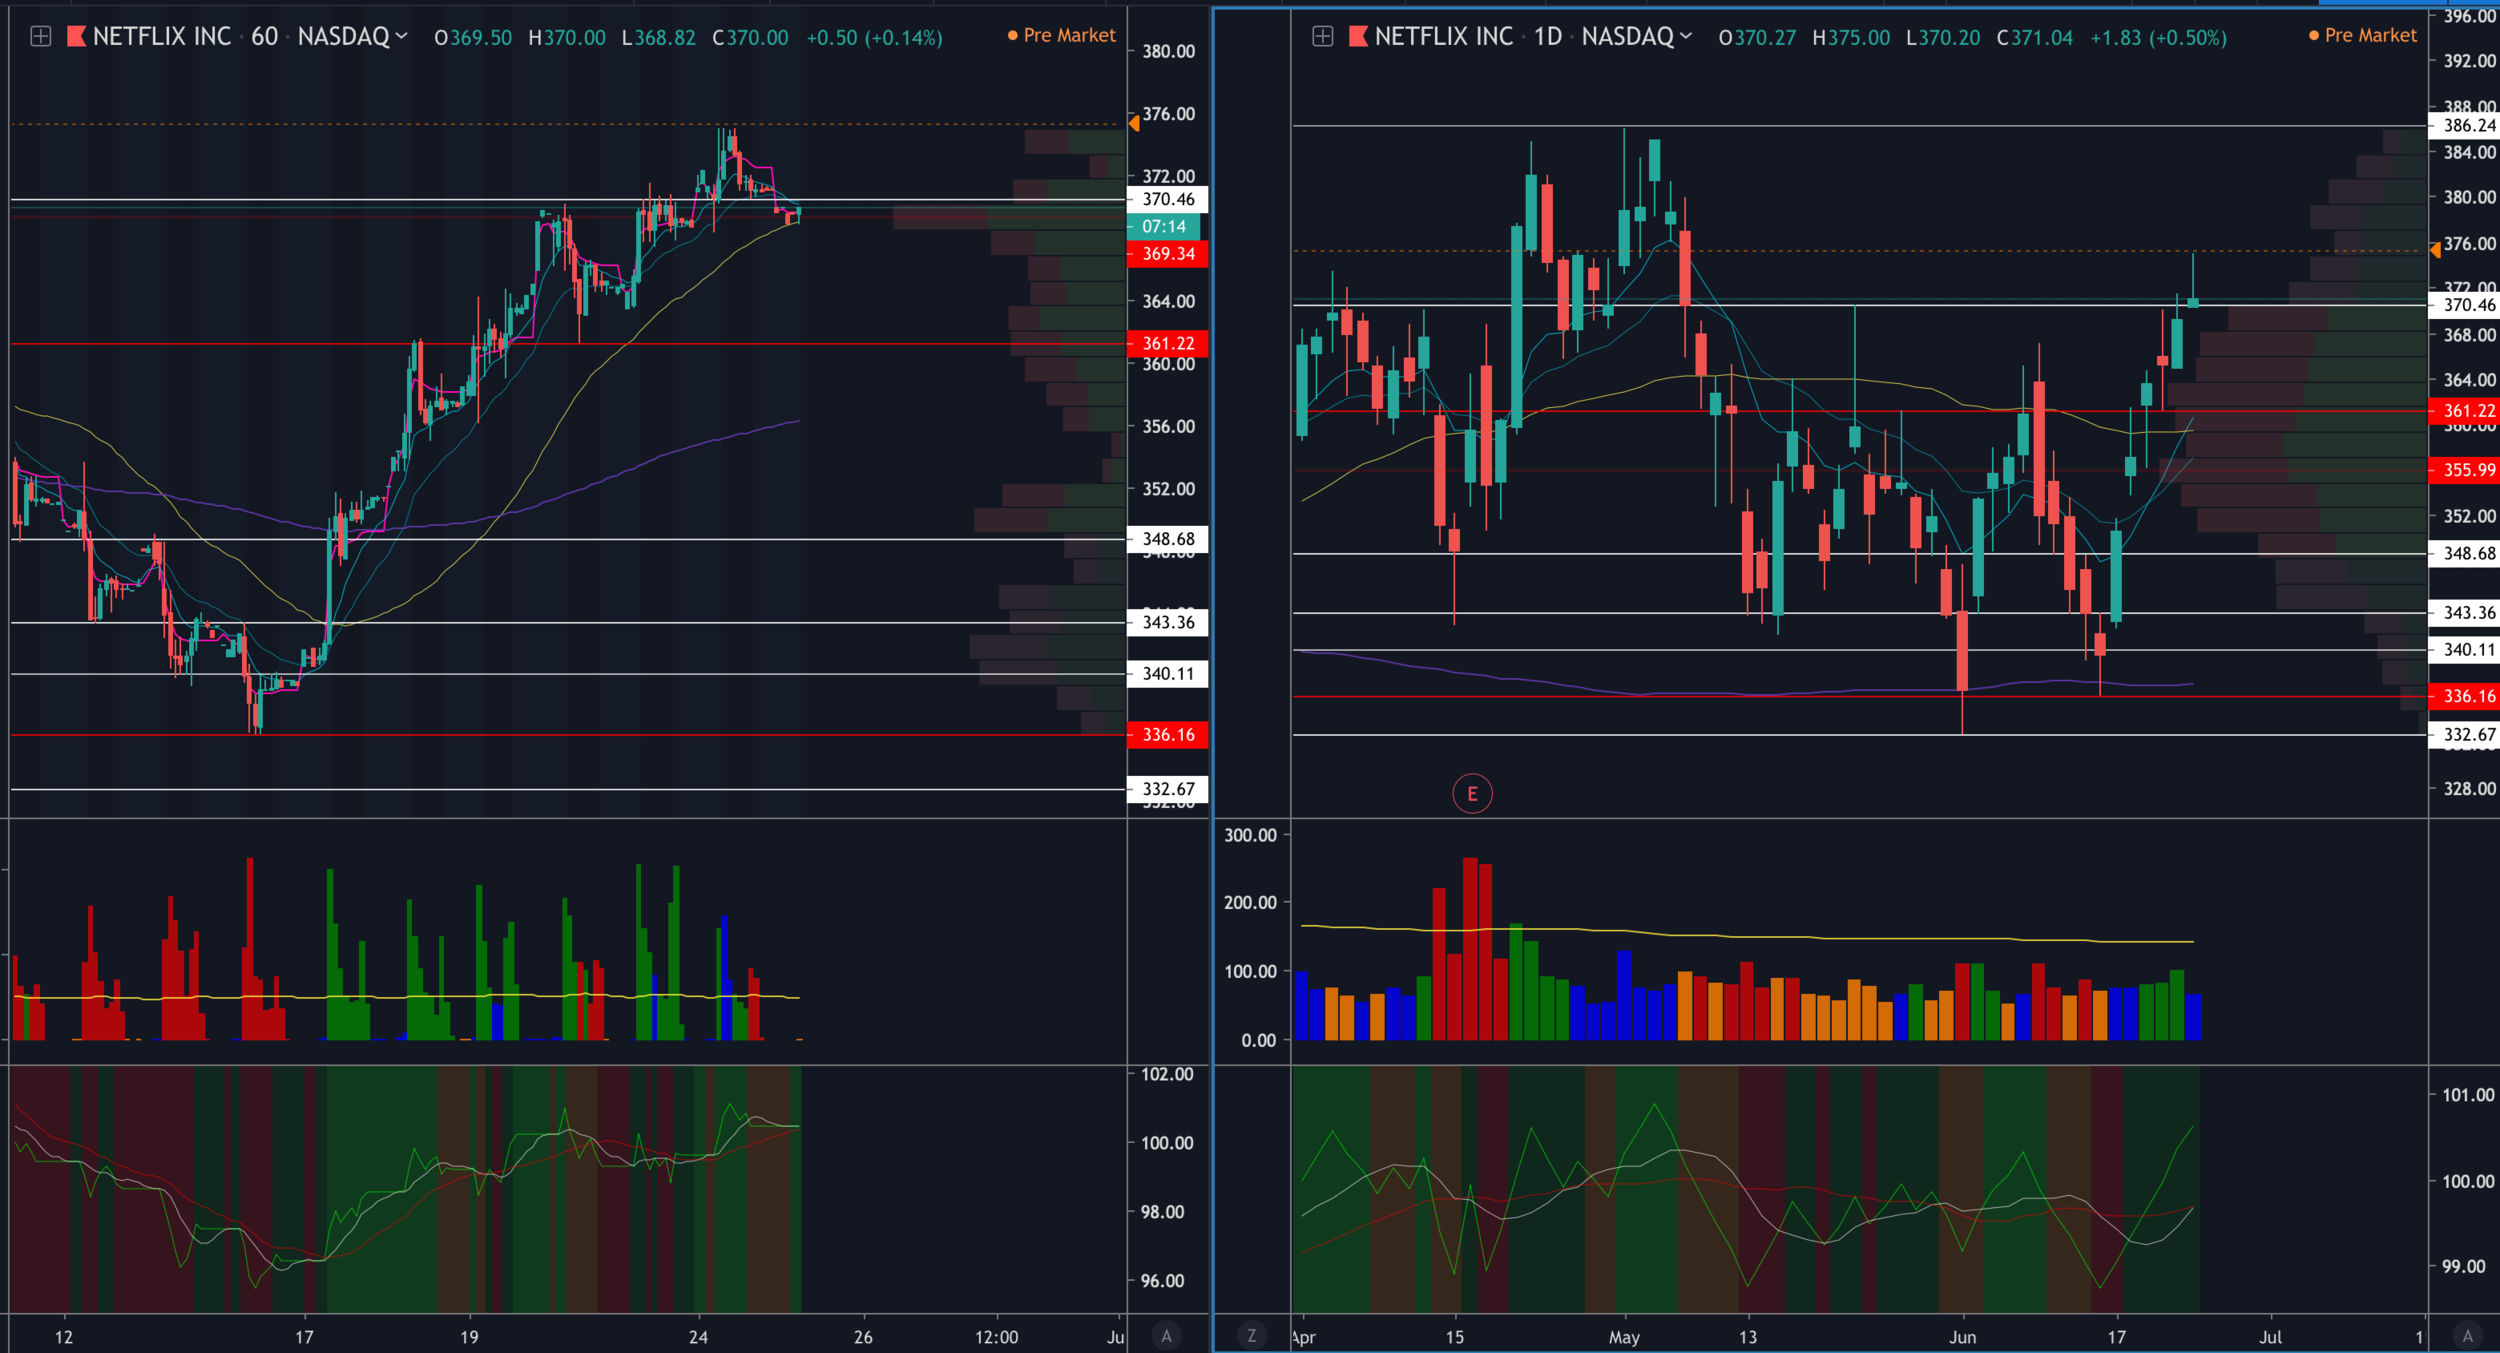2500x1353 pixels.
Task: Click the Pre Market indicator on left chart
Action: point(1061,35)
